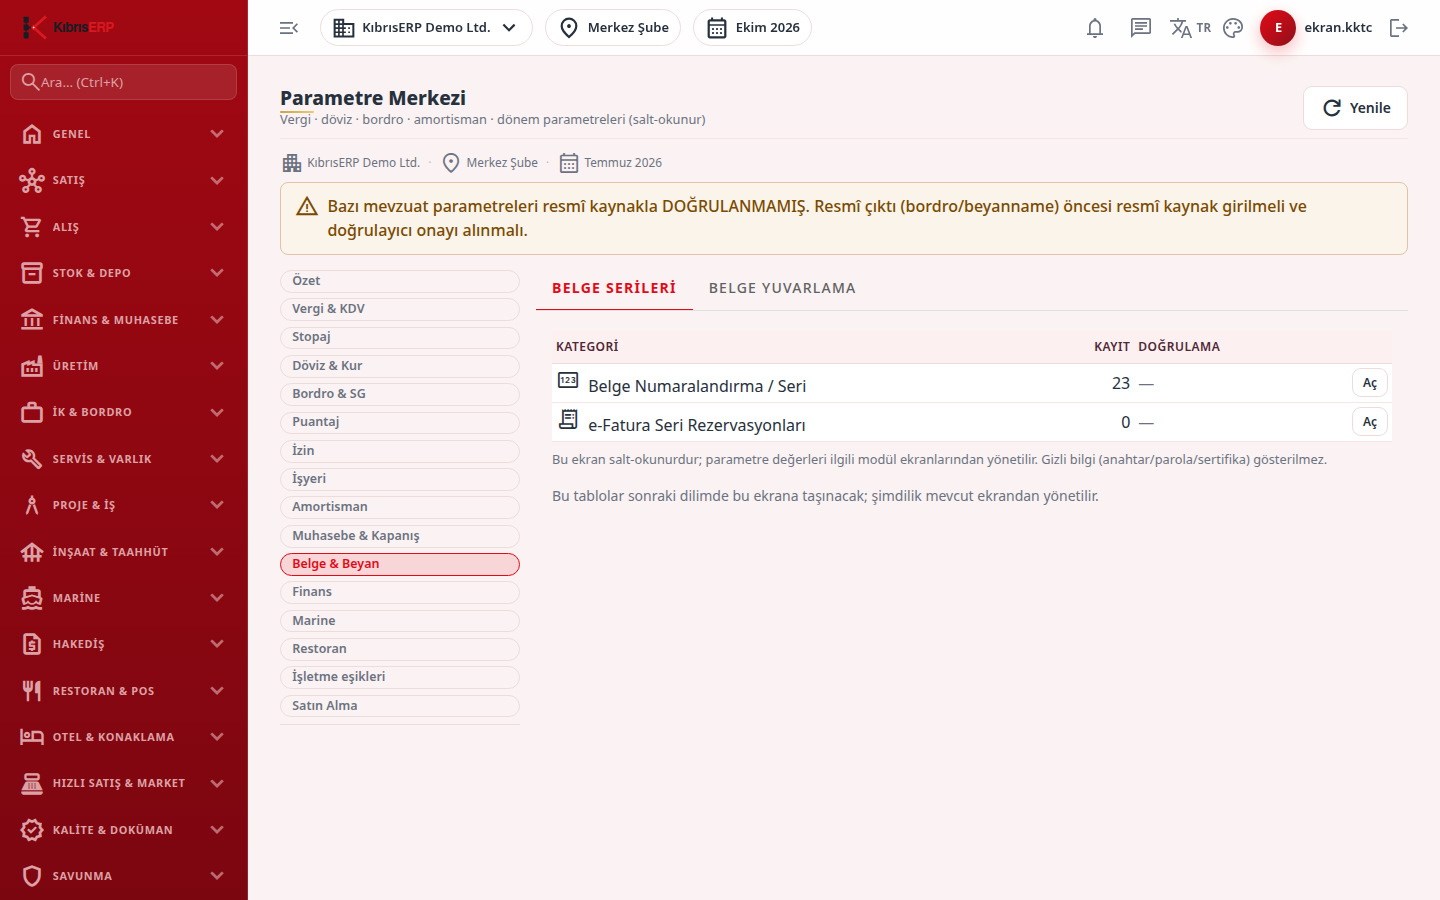Click the Merkez Şube branch selector
1440x900 pixels.
[613, 28]
